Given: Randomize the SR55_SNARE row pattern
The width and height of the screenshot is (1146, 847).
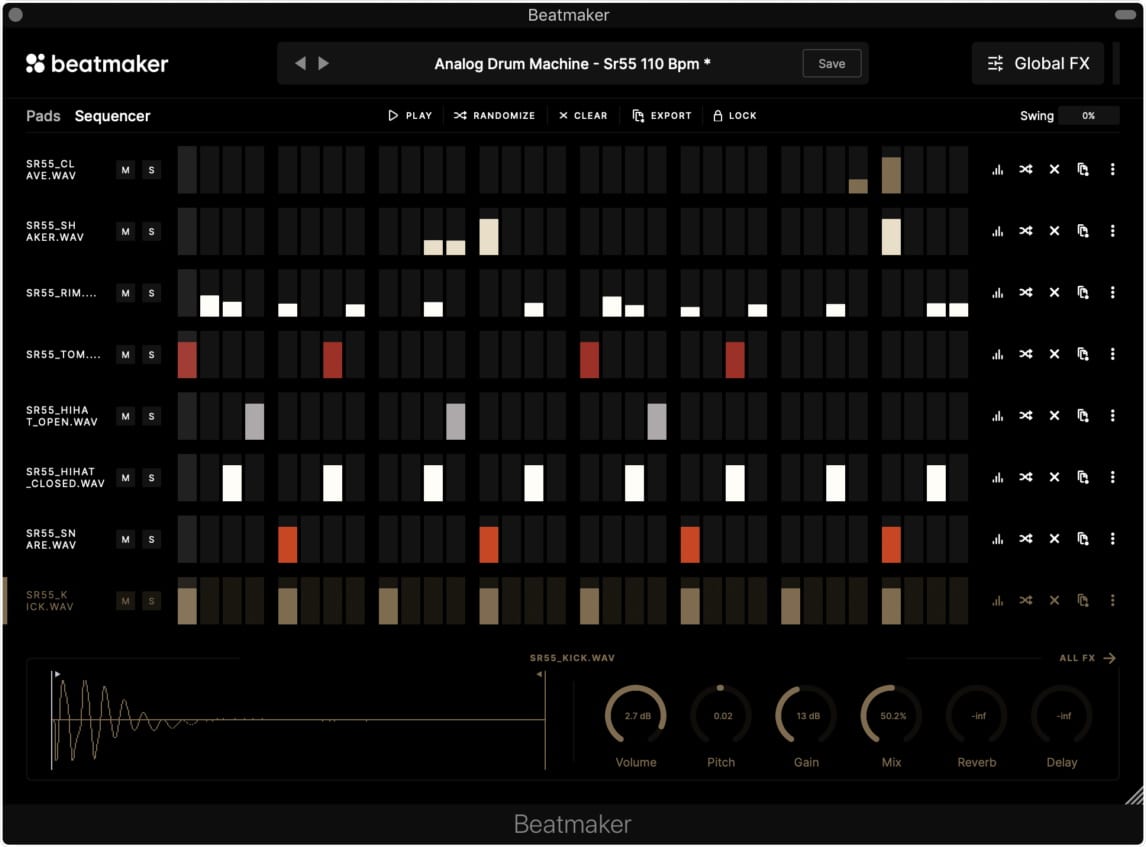Looking at the screenshot, I should [x=1025, y=539].
